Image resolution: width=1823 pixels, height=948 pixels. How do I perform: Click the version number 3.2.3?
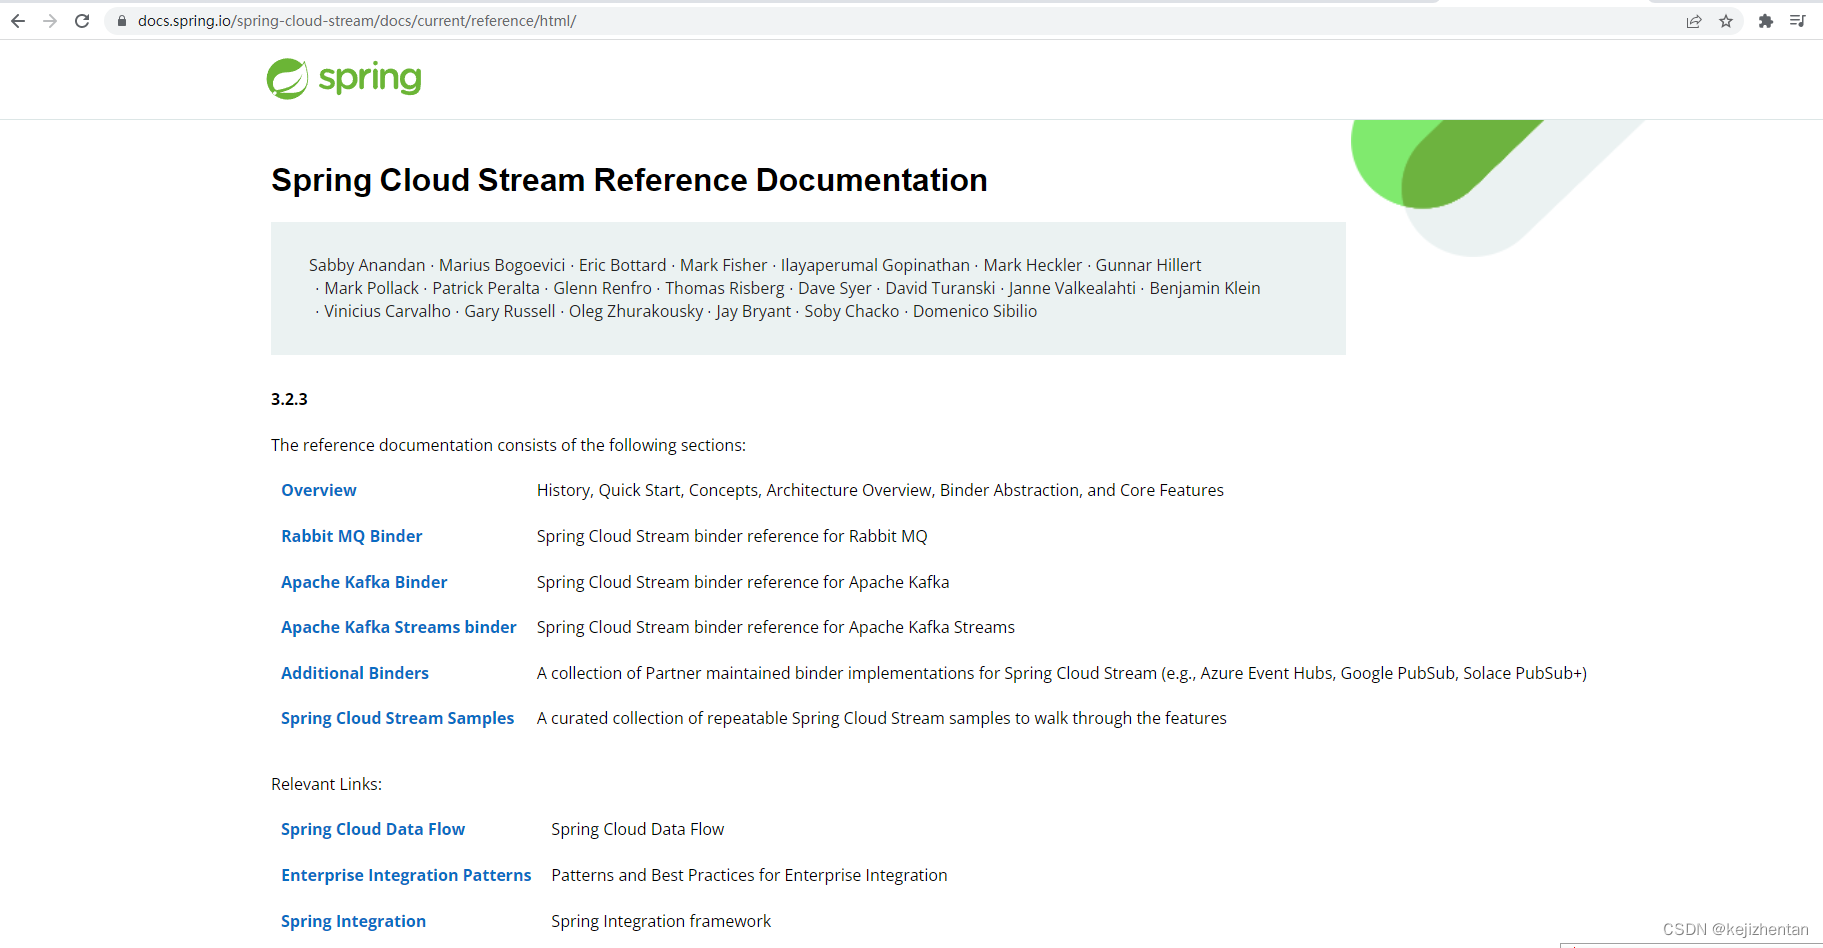pos(289,399)
